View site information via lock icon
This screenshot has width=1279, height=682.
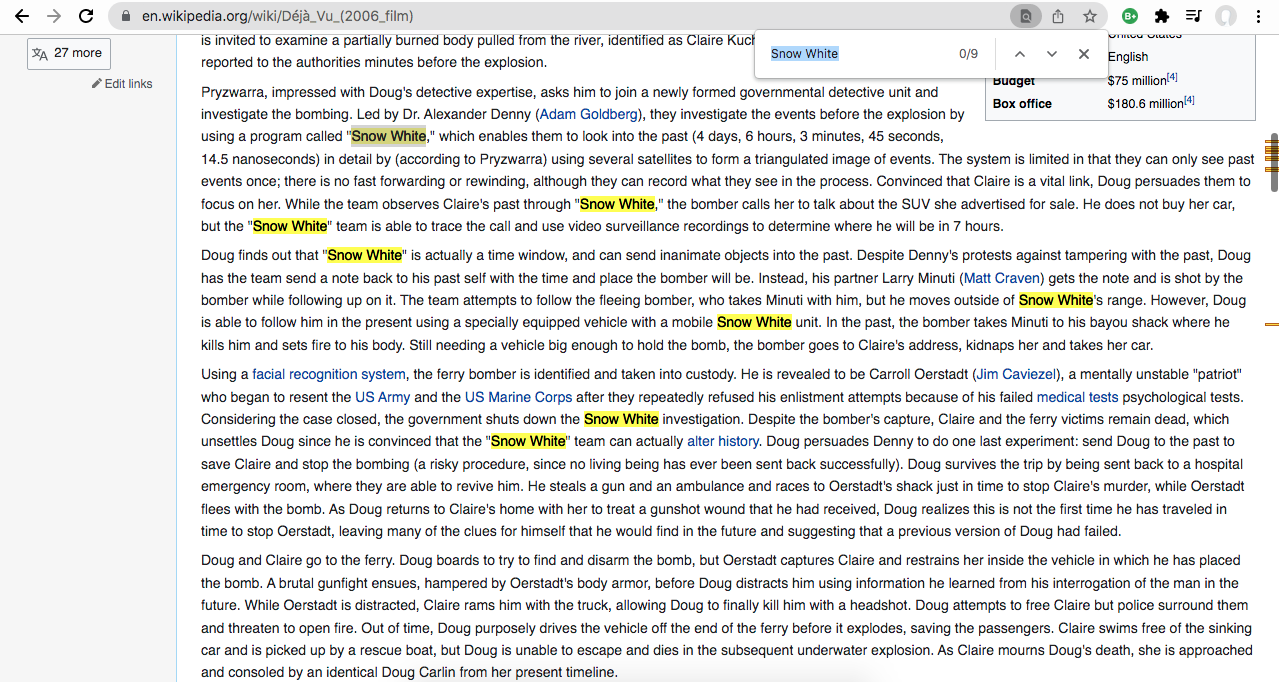click(x=126, y=16)
